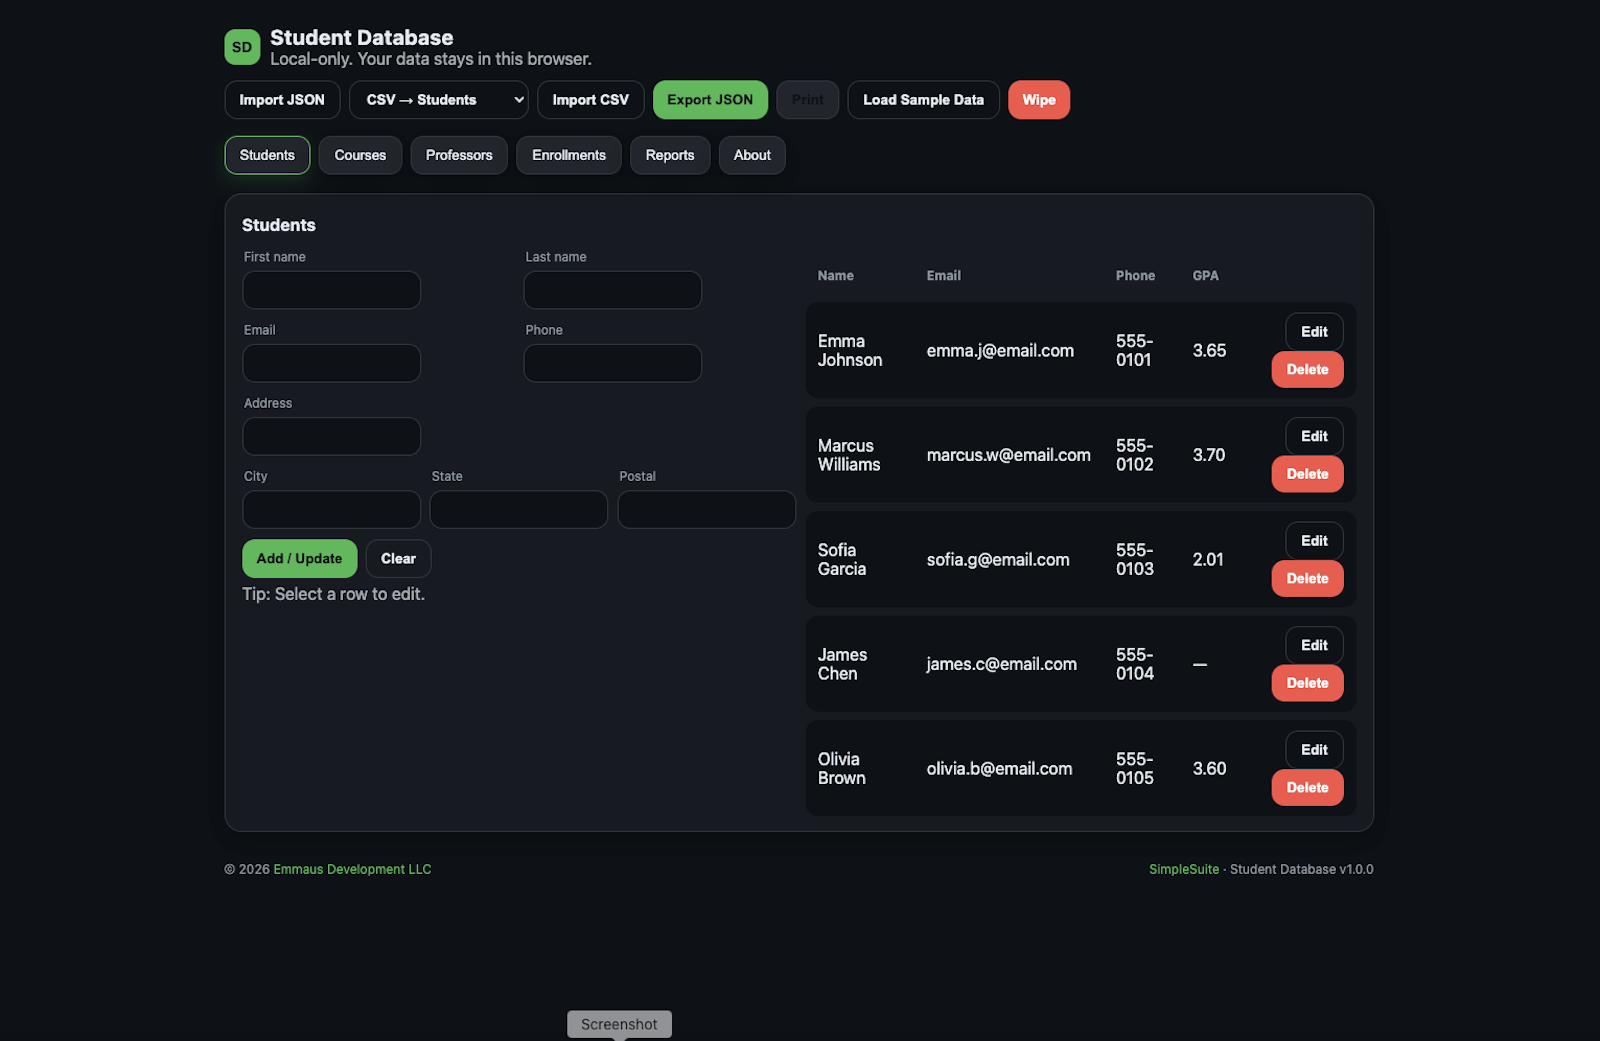Open the CSV → Students export dropdown
Screen dimensions: 1600x1041
tap(438, 100)
